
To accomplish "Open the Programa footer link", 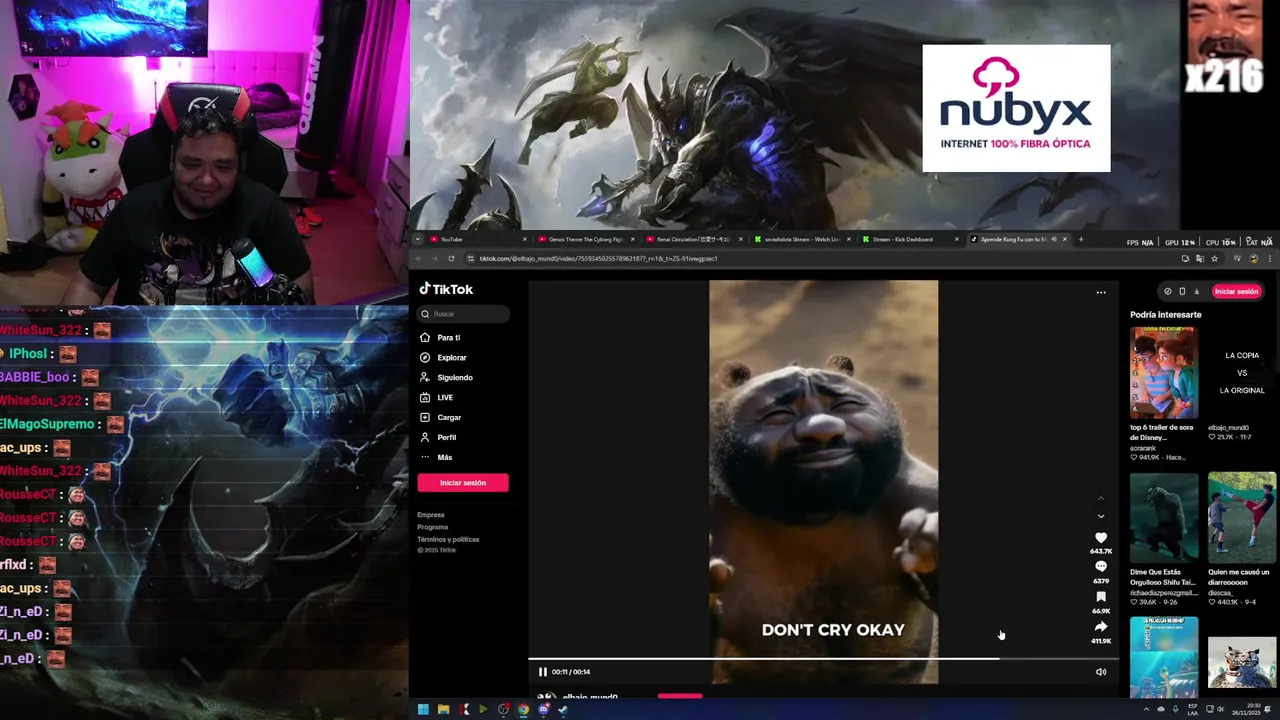I will click(433, 527).
